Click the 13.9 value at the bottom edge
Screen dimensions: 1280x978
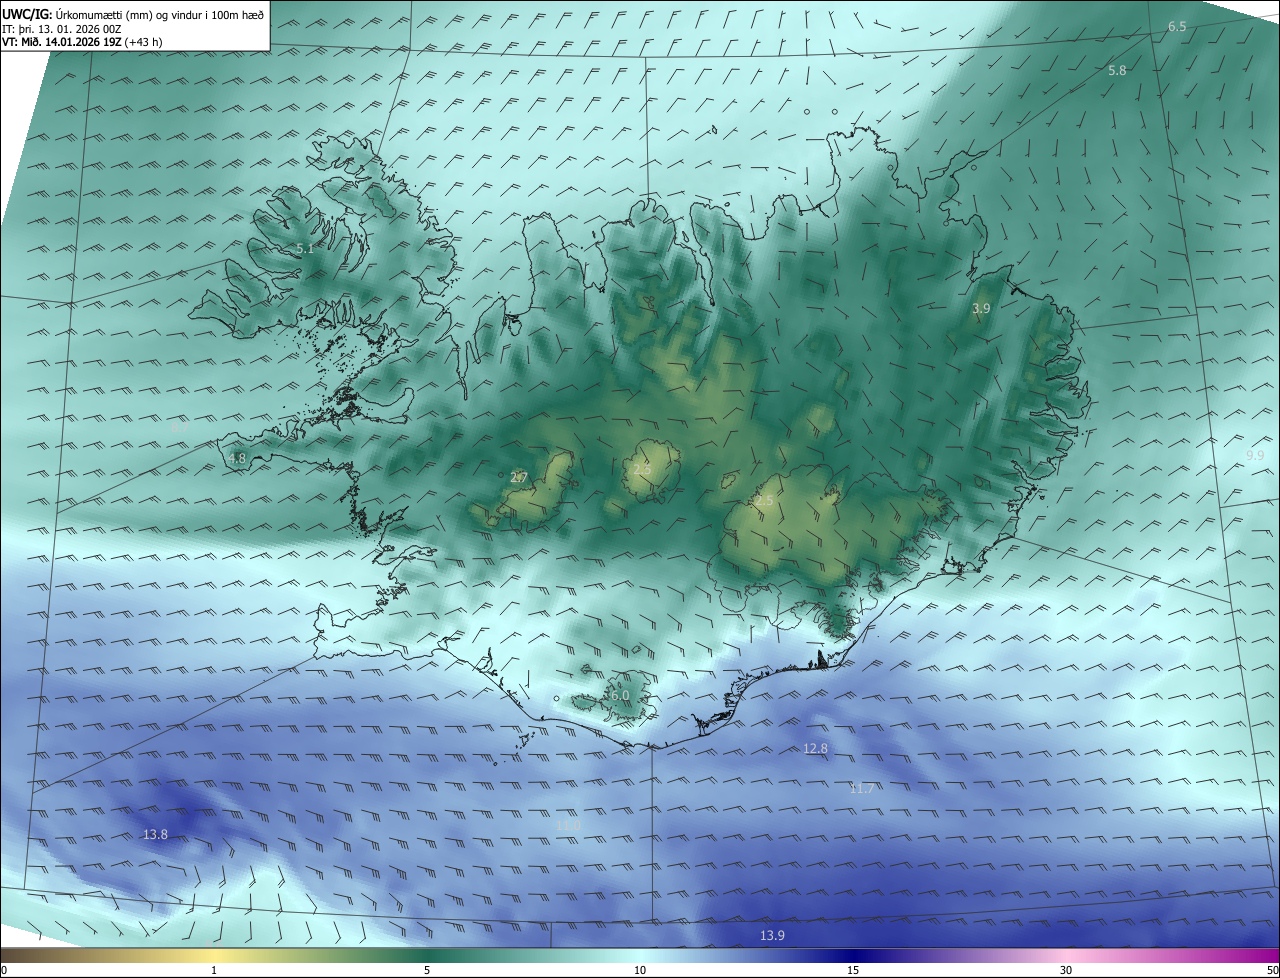772,936
